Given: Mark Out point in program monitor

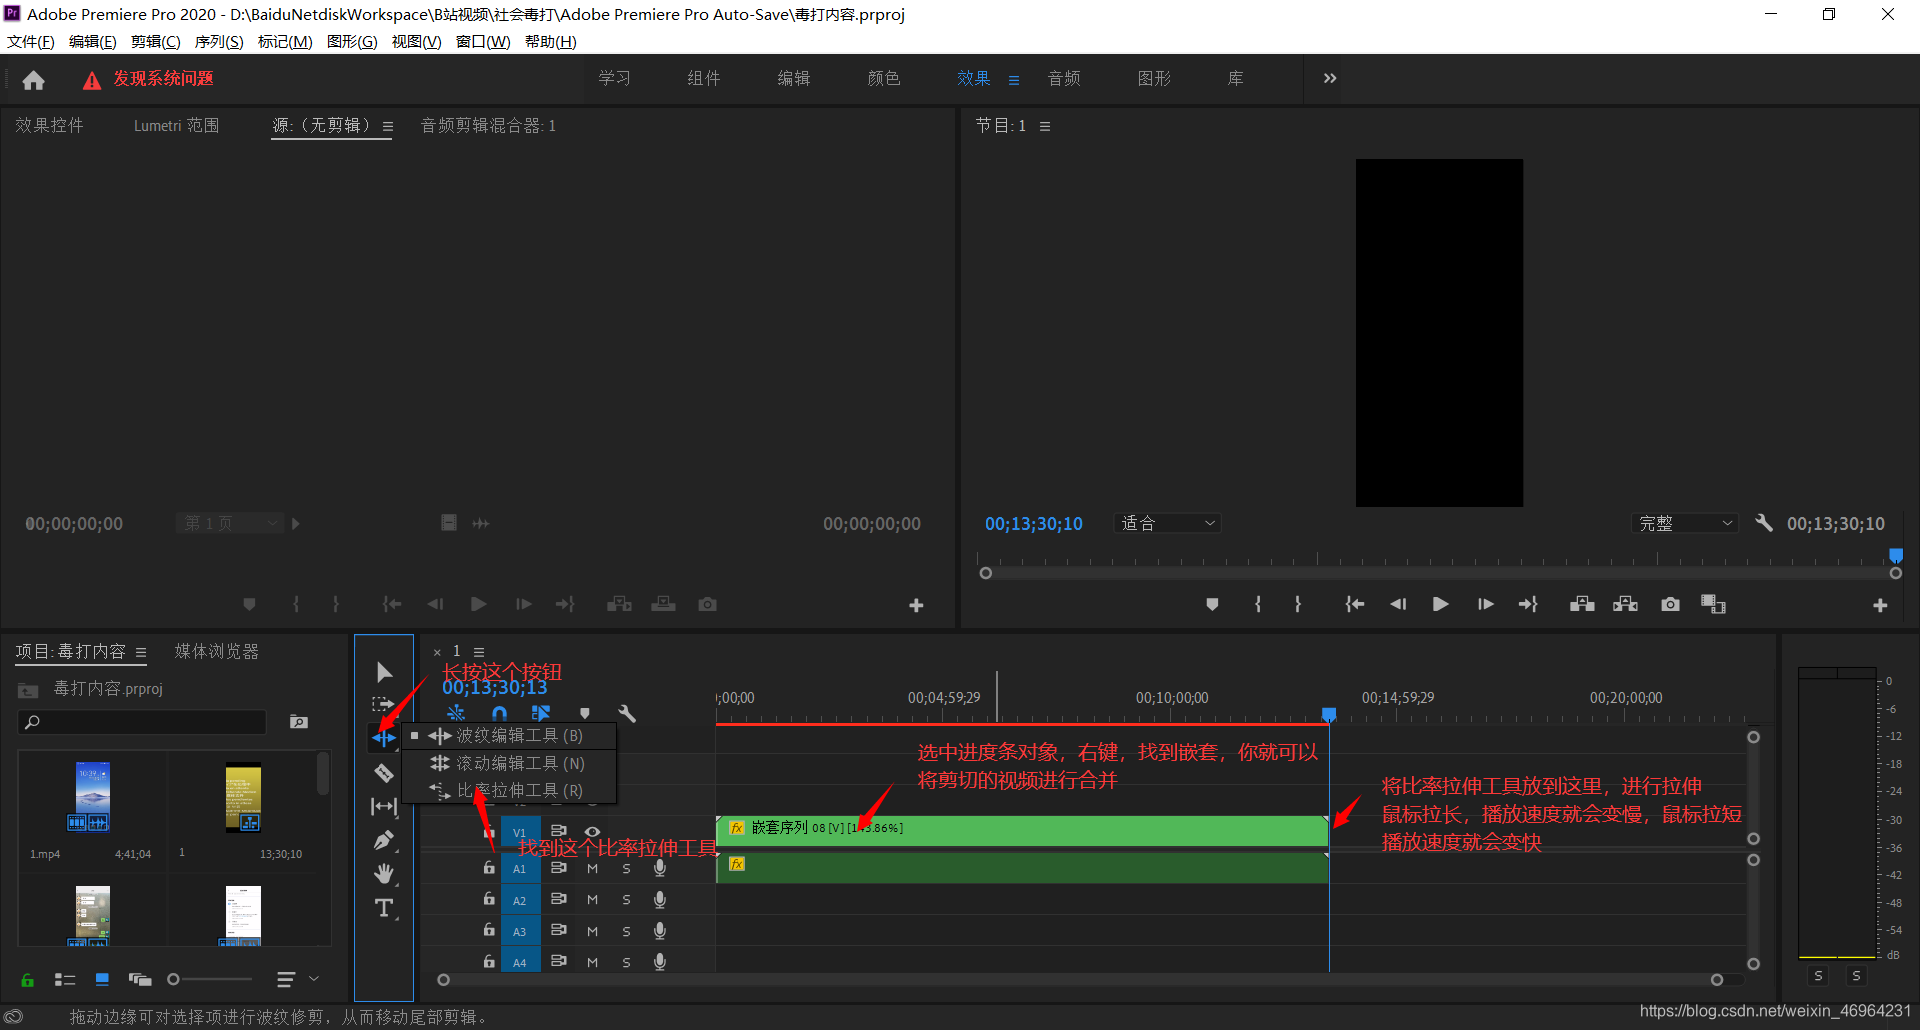Looking at the screenshot, I should pyautogui.click(x=1298, y=604).
